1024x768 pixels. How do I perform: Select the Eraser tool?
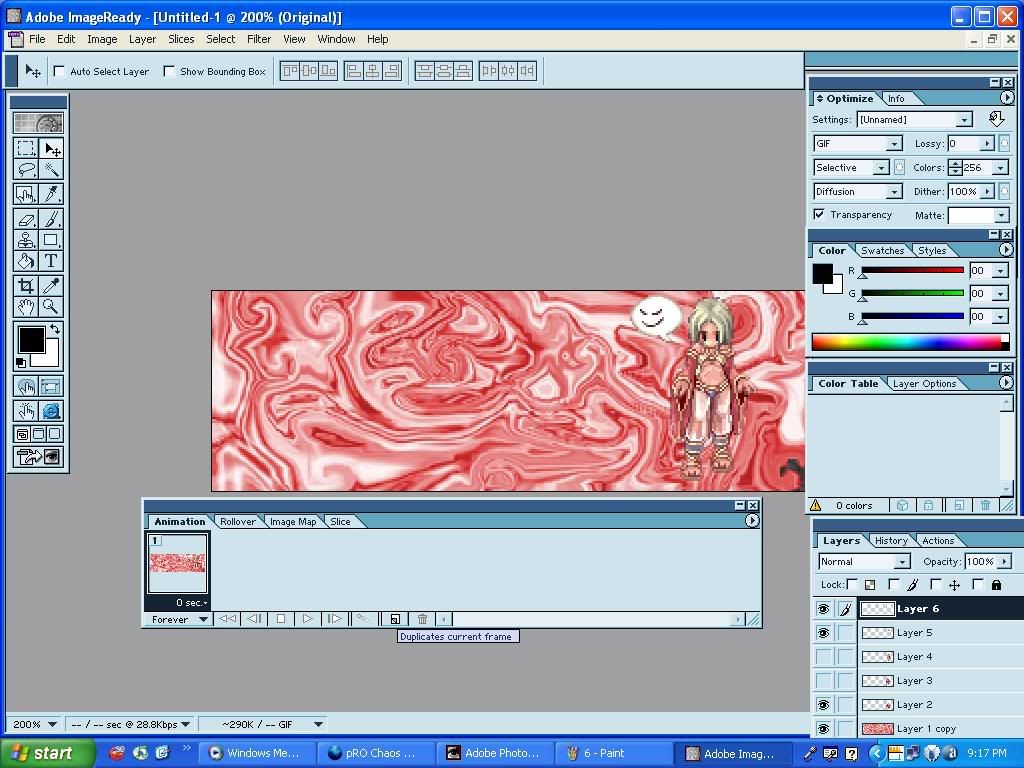pos(26,219)
